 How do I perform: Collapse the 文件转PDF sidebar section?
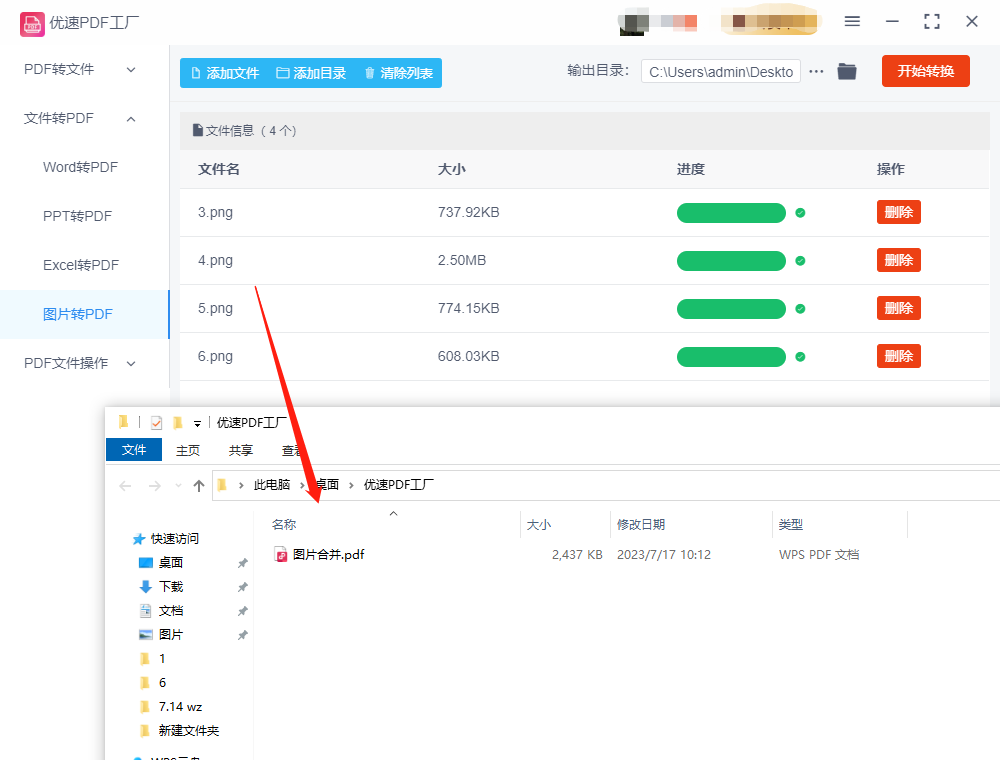coord(131,119)
